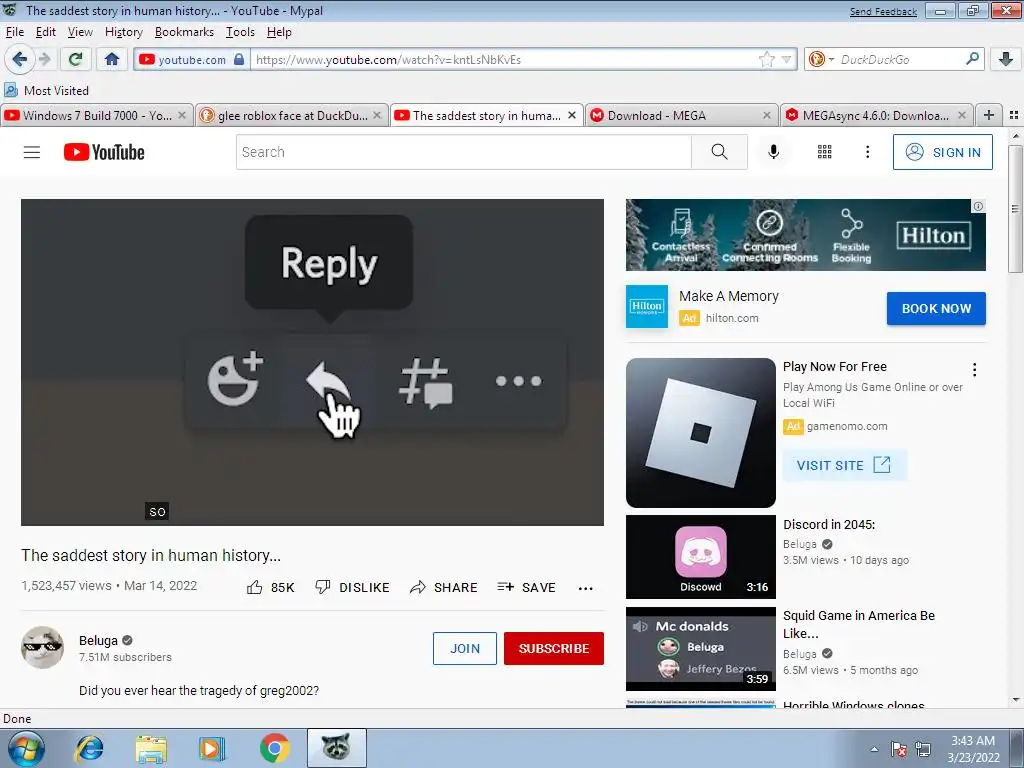1024x768 pixels.
Task: Open the Tools menu
Action: coord(240,32)
